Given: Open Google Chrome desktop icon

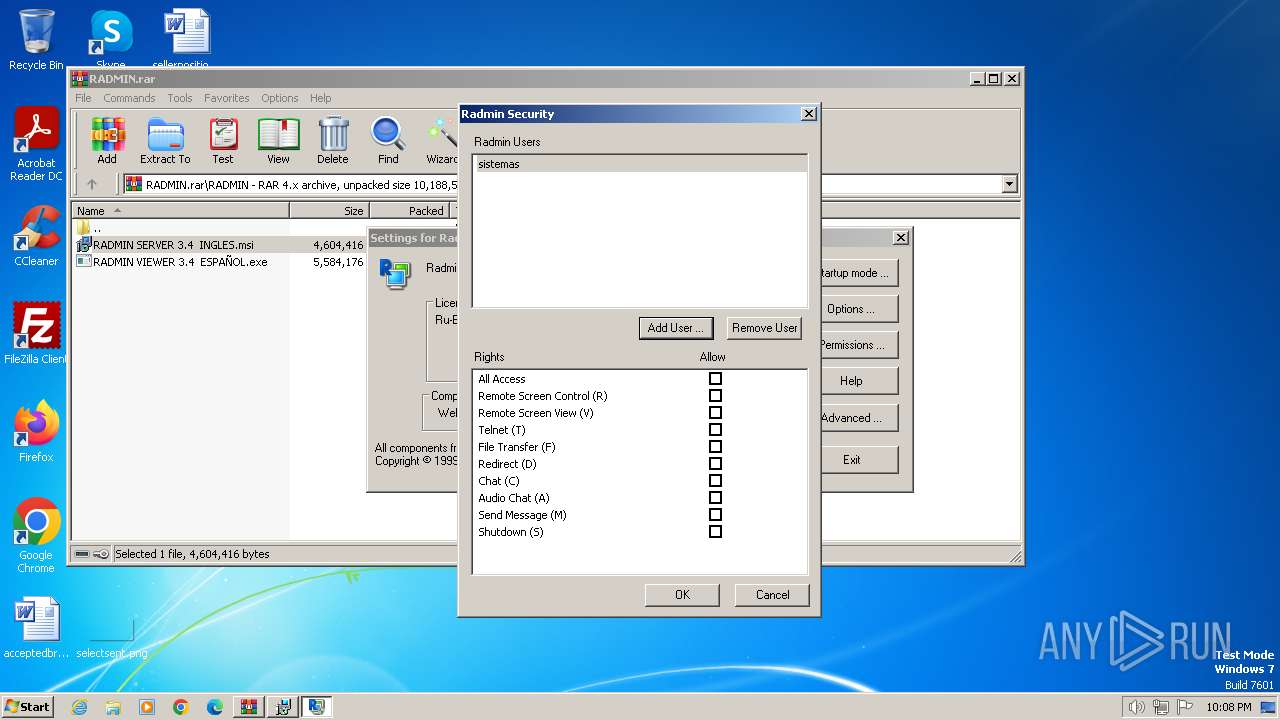Looking at the screenshot, I should [36, 535].
